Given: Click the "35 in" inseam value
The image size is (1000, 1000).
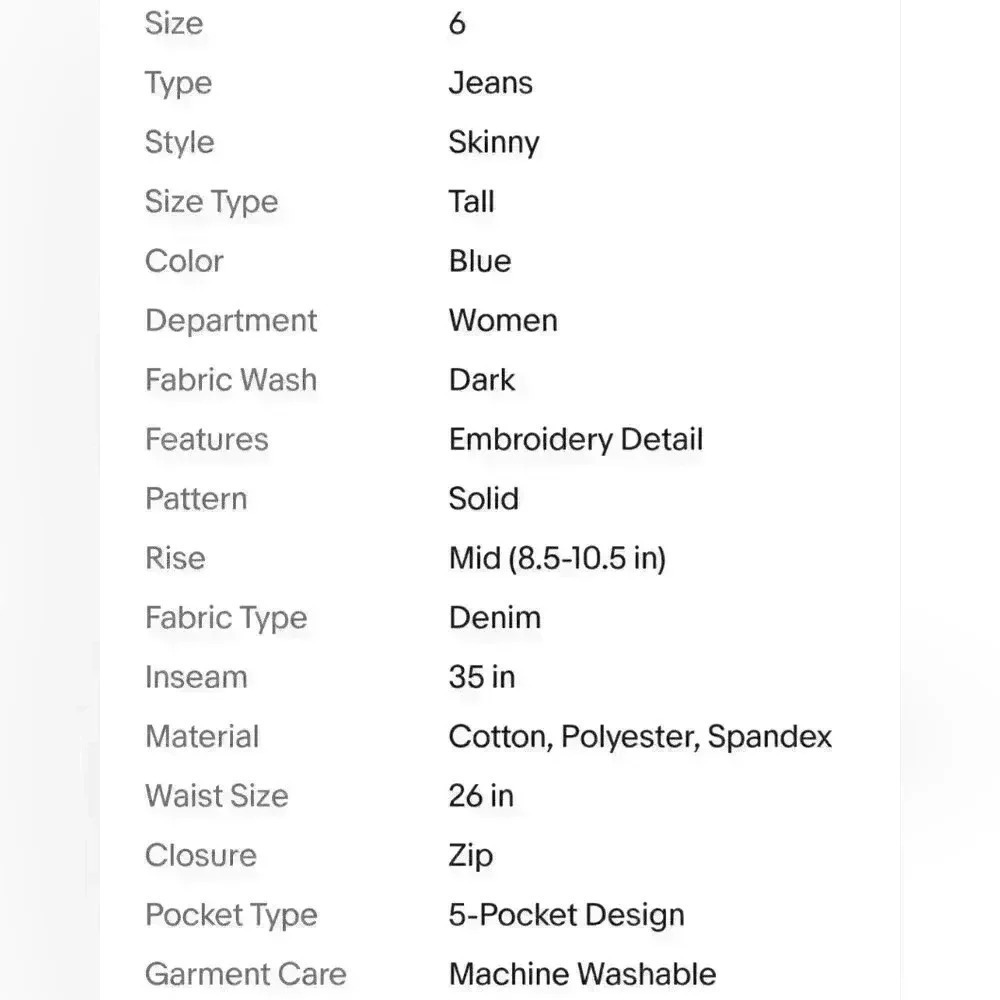Looking at the screenshot, I should [481, 677].
